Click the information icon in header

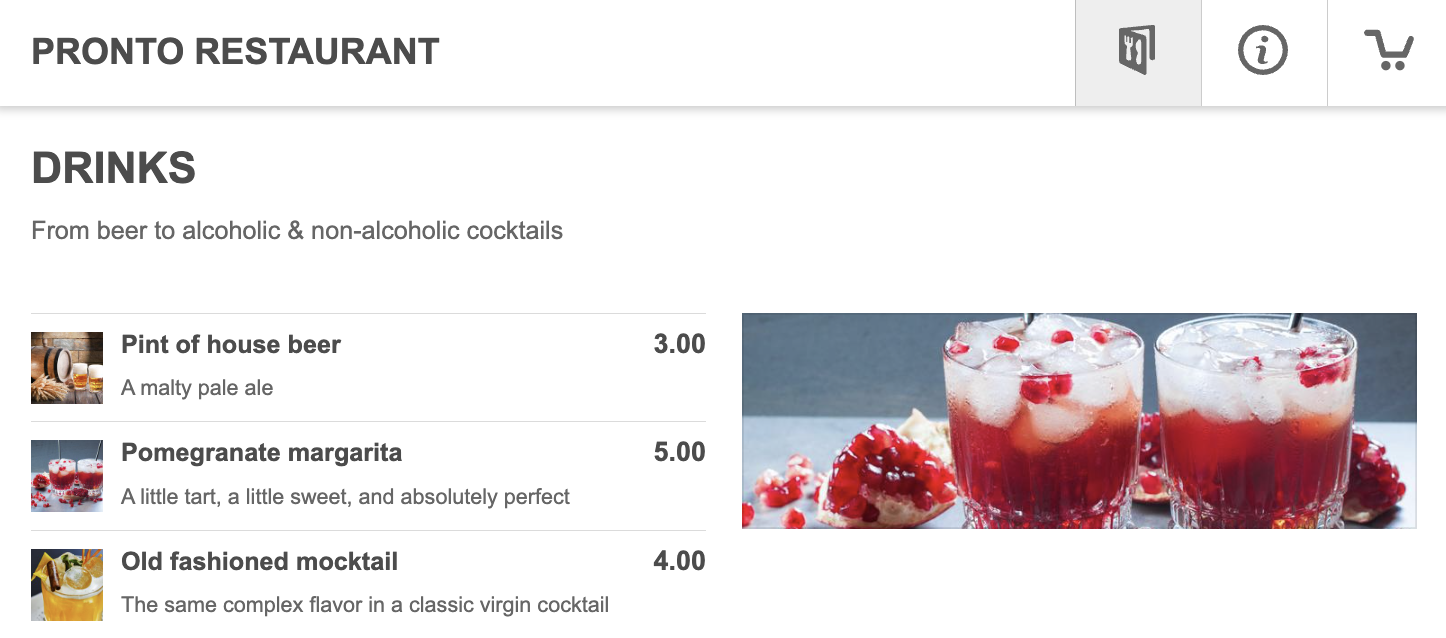(x=1263, y=51)
